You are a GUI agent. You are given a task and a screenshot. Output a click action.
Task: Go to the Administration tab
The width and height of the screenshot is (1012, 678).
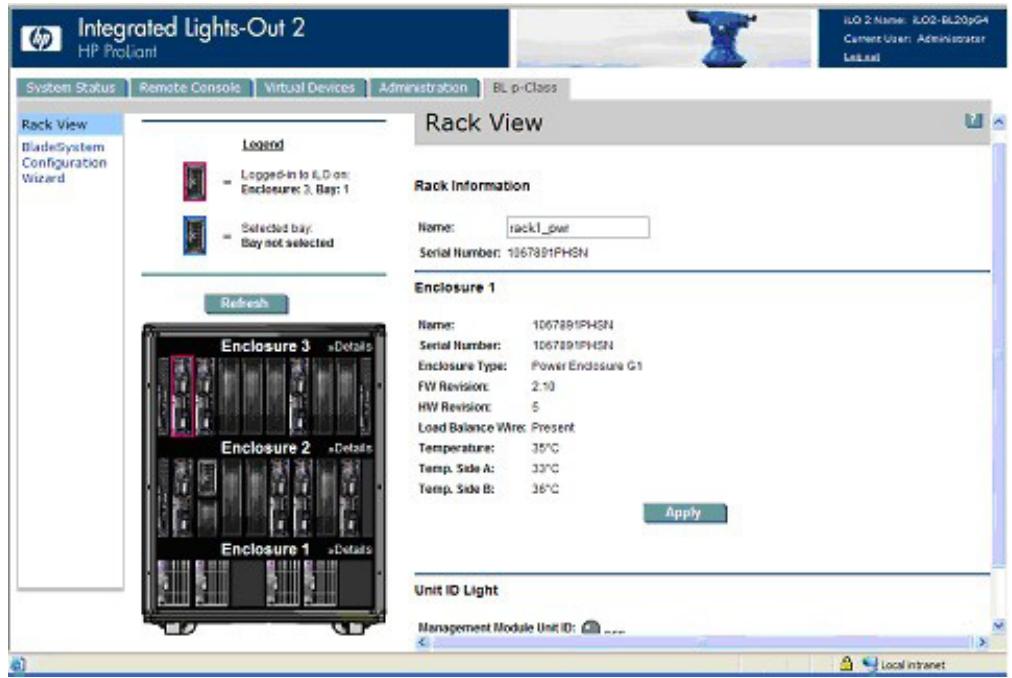tap(423, 88)
